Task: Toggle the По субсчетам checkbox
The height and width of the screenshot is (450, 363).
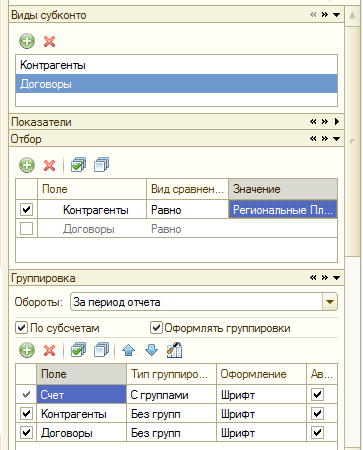Action: point(21,328)
